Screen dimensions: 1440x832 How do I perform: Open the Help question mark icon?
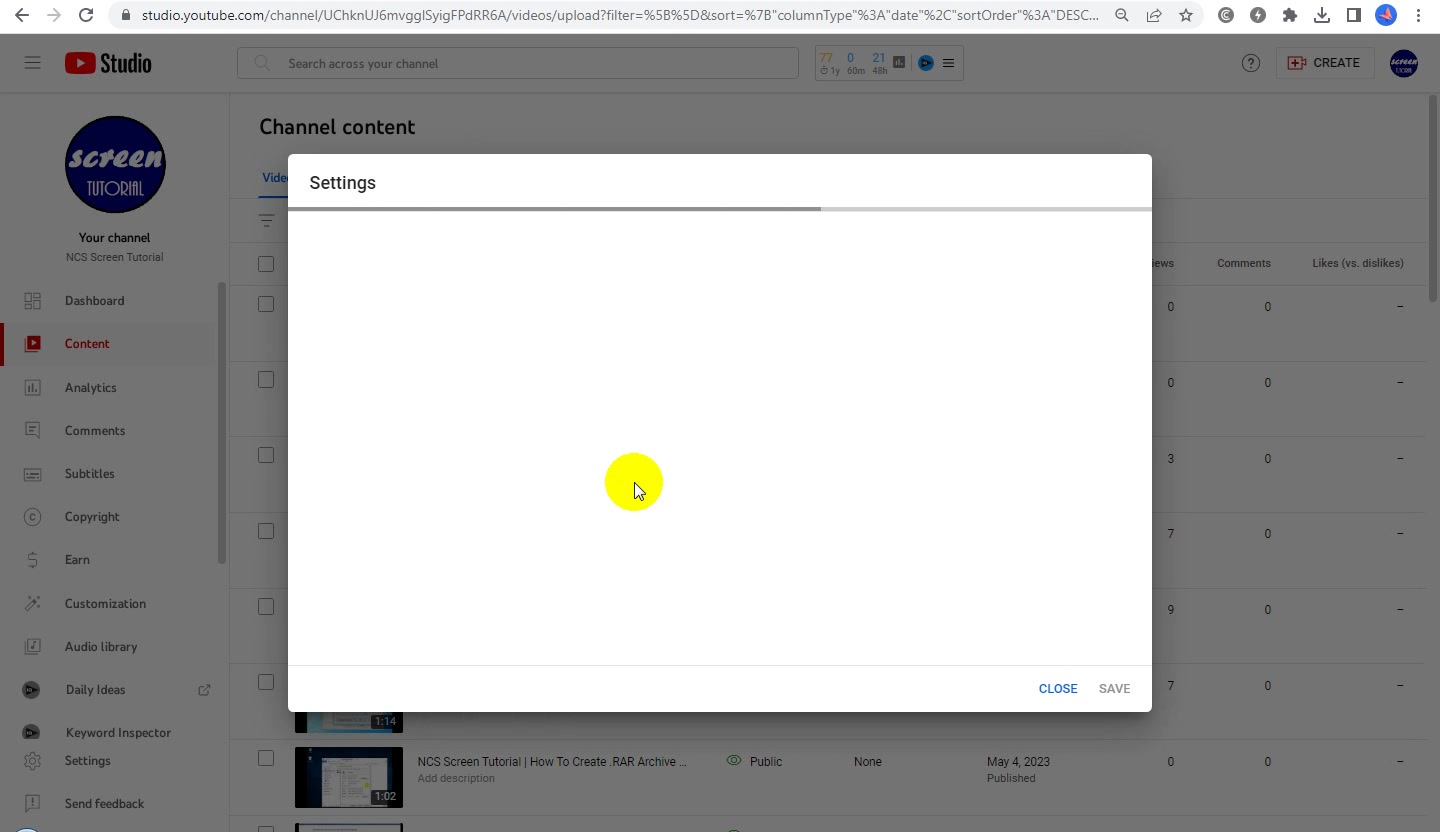click(1251, 63)
